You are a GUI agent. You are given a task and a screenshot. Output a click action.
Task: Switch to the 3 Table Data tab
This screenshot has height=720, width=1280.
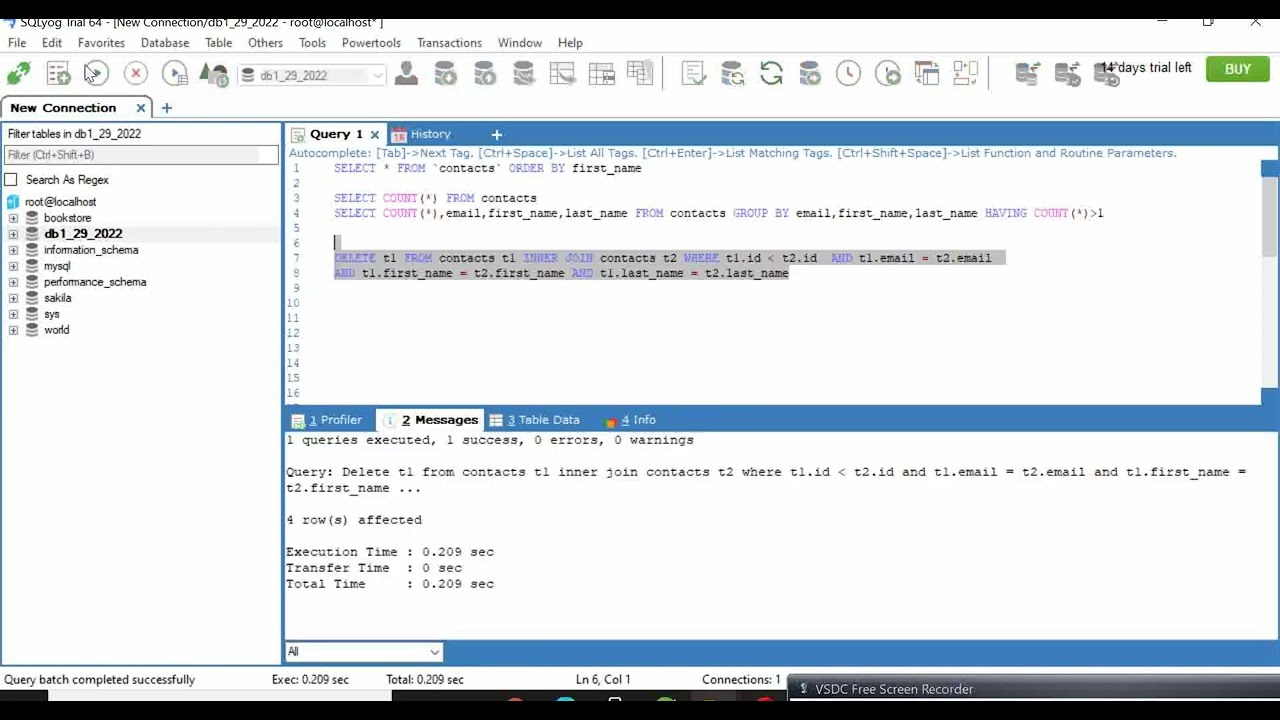click(x=535, y=420)
